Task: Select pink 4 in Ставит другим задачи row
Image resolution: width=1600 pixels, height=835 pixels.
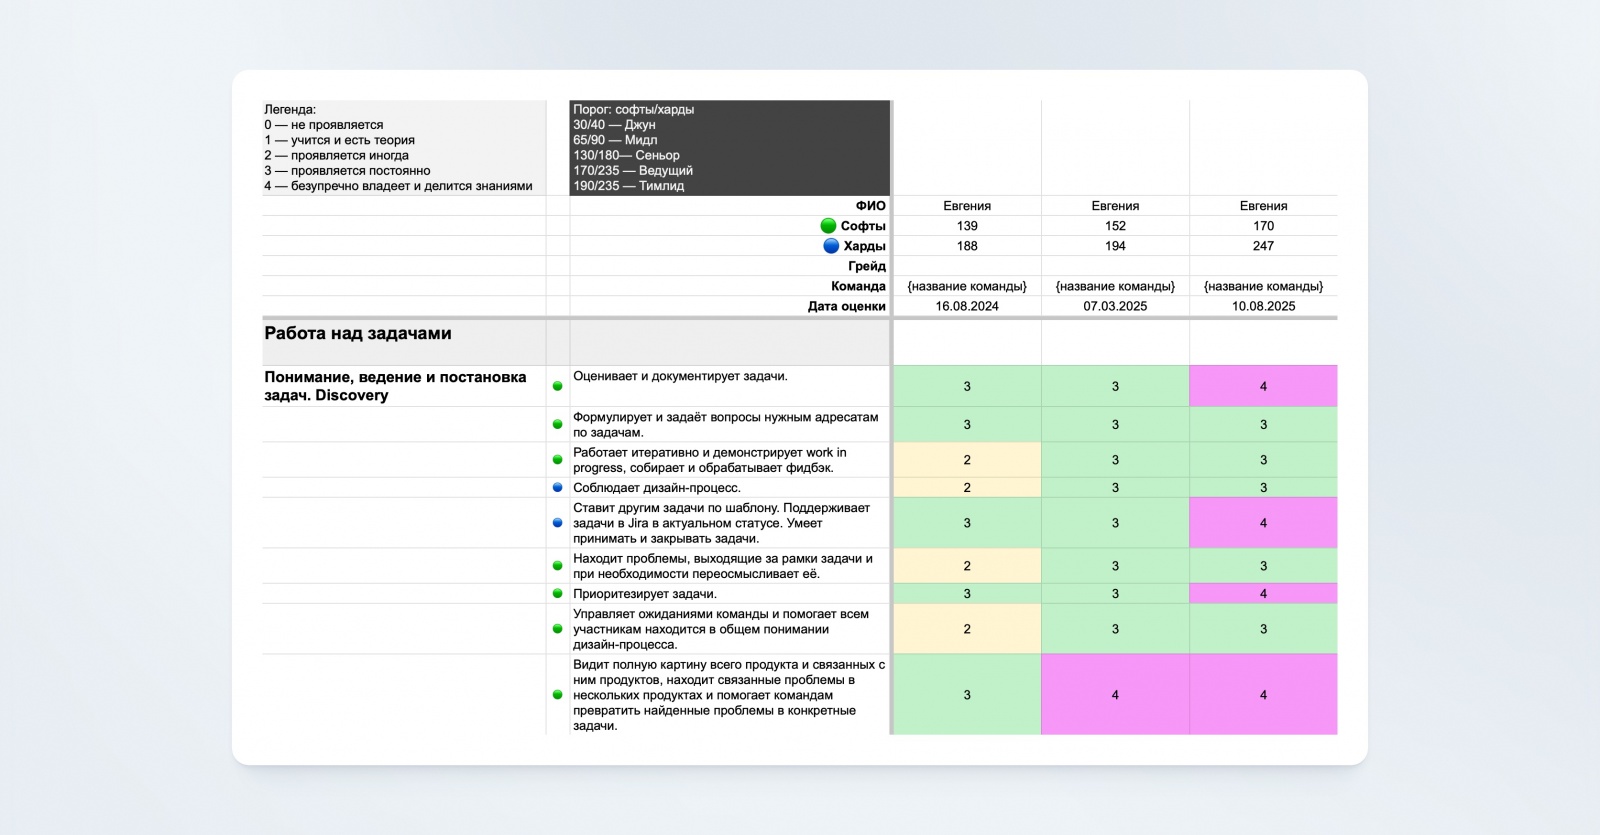Action: coord(1263,523)
